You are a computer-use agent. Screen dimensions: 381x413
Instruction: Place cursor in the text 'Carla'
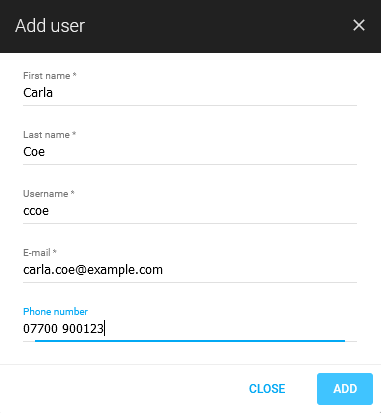pyautogui.click(x=38, y=93)
